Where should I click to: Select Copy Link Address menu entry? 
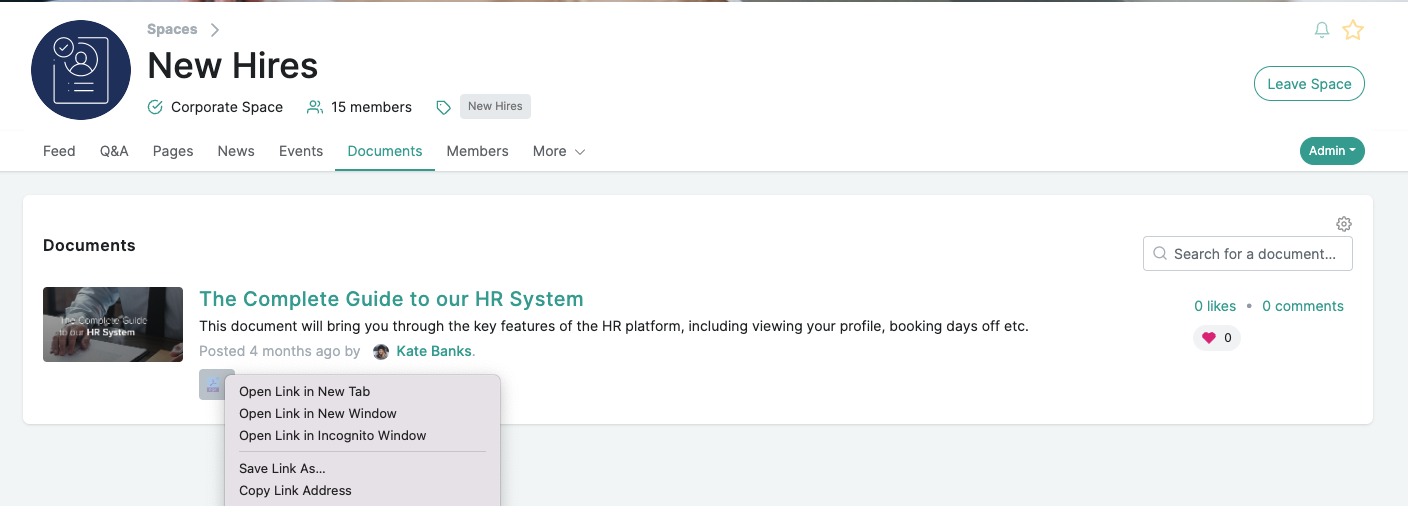295,491
